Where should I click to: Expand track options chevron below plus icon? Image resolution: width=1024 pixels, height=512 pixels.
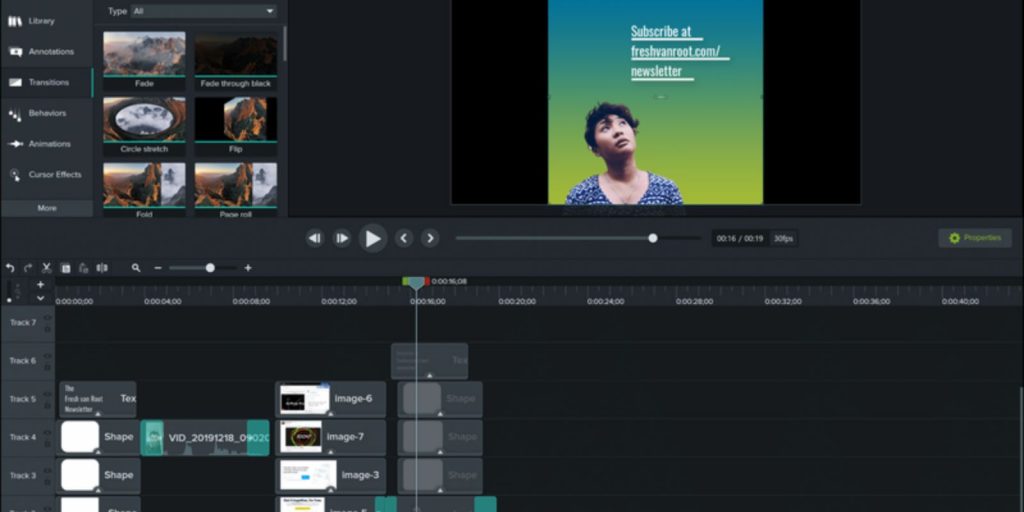pyautogui.click(x=40, y=298)
